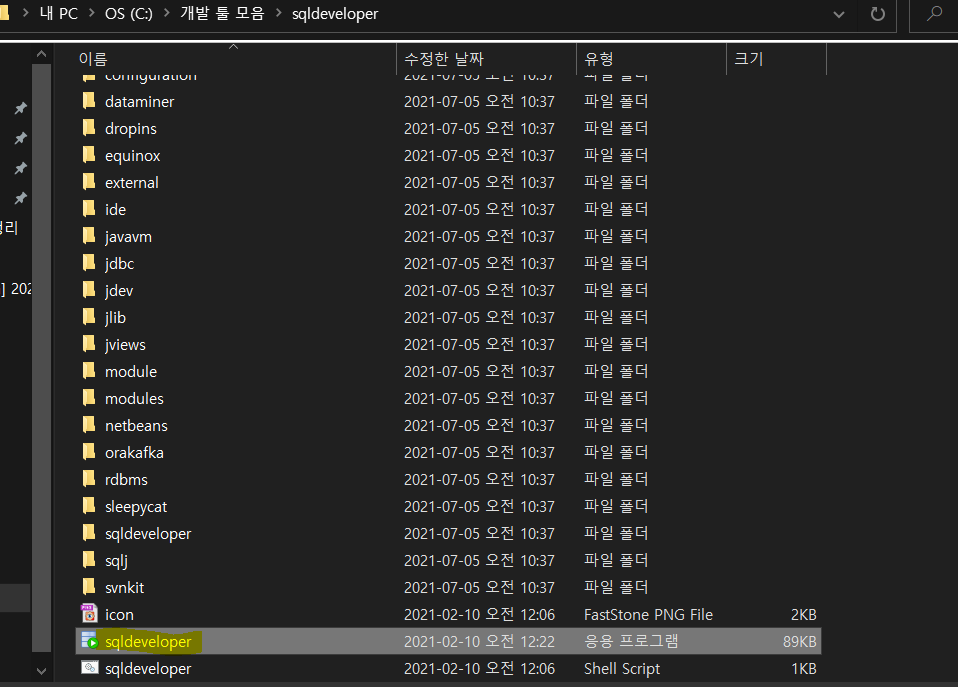Click the equinox folder icon

click(x=89, y=155)
